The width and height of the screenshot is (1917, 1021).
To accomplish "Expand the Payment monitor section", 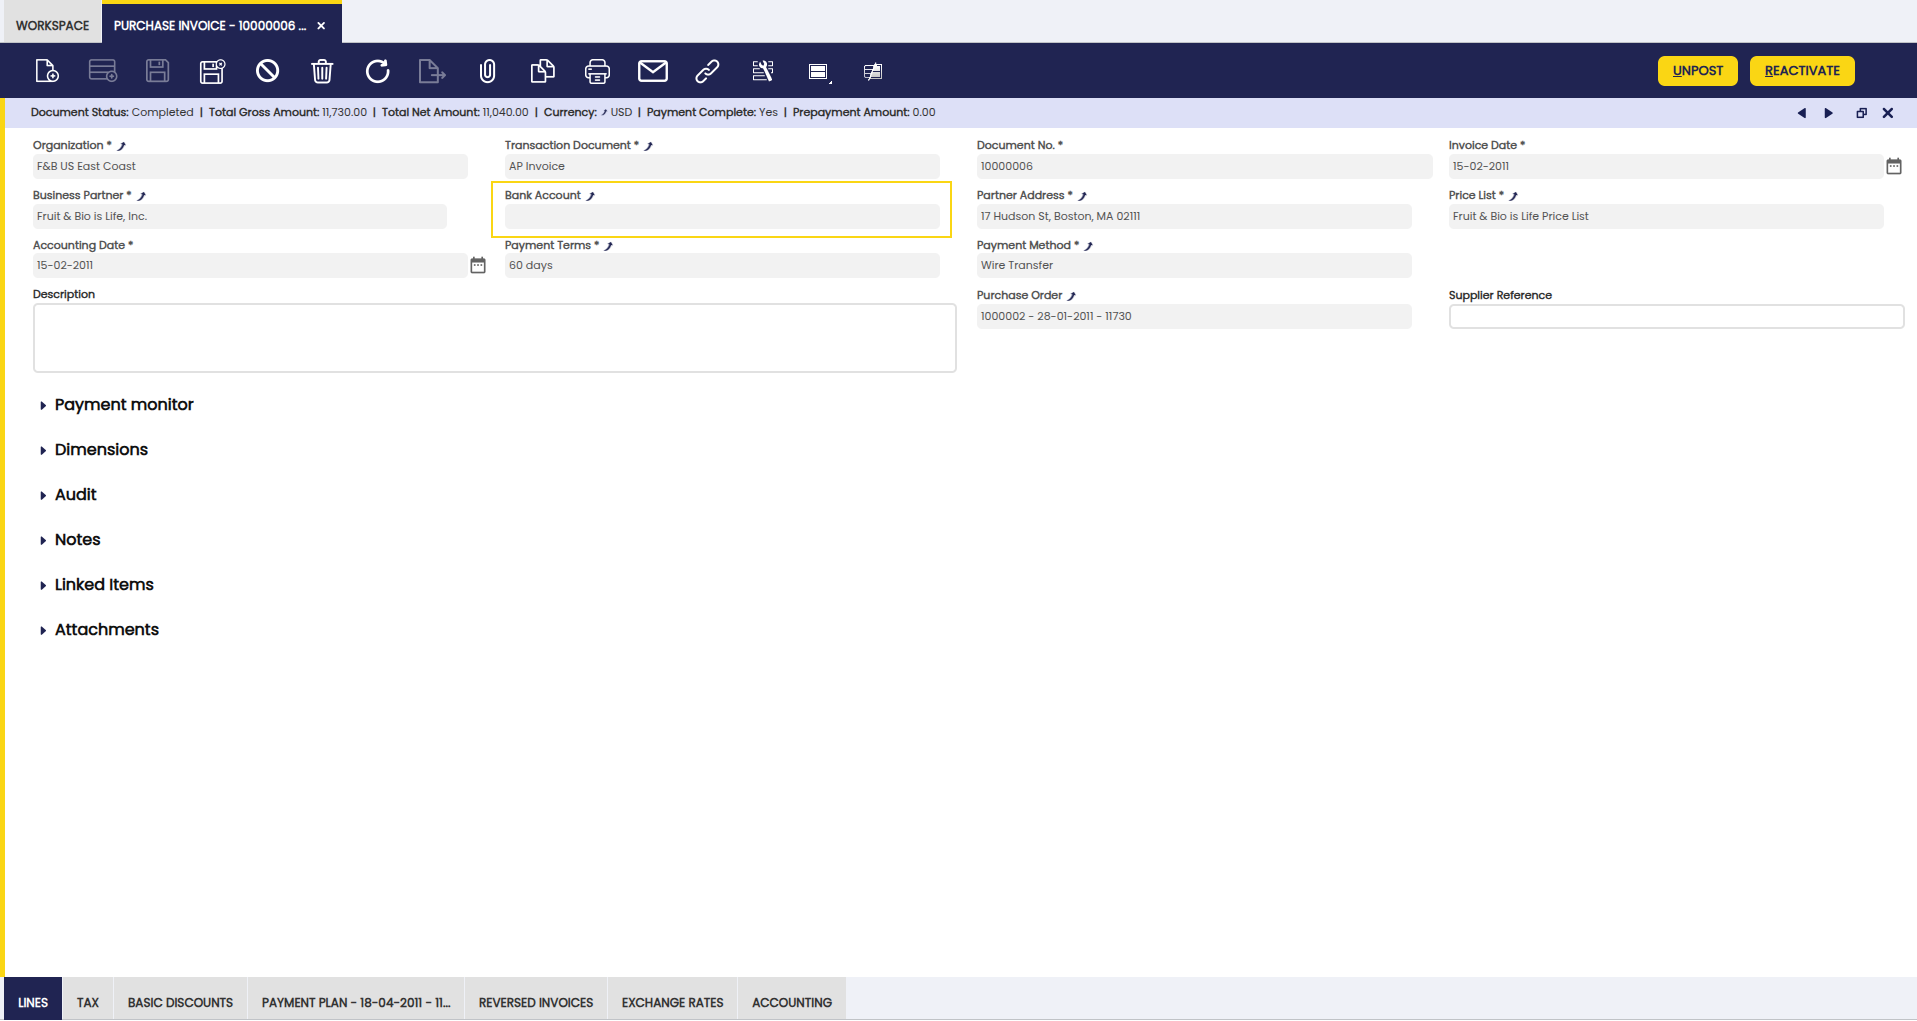I will point(116,405).
